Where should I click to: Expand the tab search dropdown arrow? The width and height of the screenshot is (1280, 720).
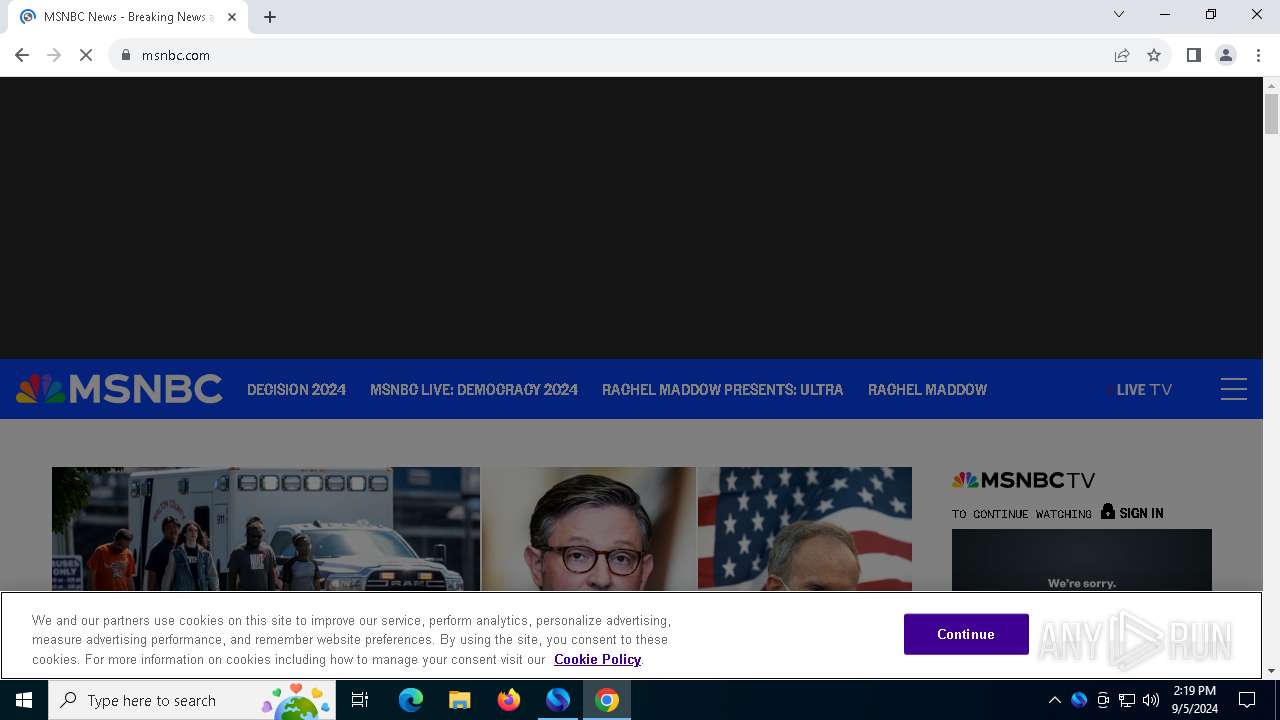pos(1119,14)
